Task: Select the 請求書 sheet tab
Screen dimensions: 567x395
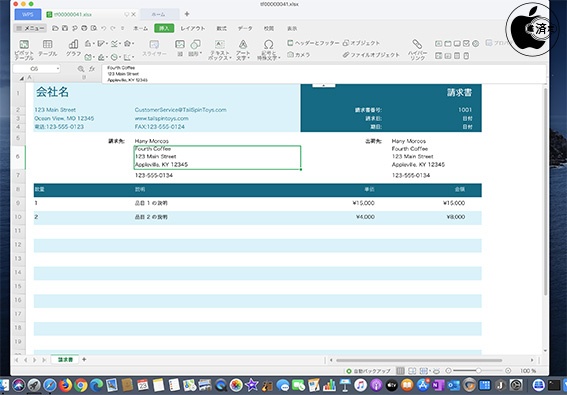Action: click(65, 359)
